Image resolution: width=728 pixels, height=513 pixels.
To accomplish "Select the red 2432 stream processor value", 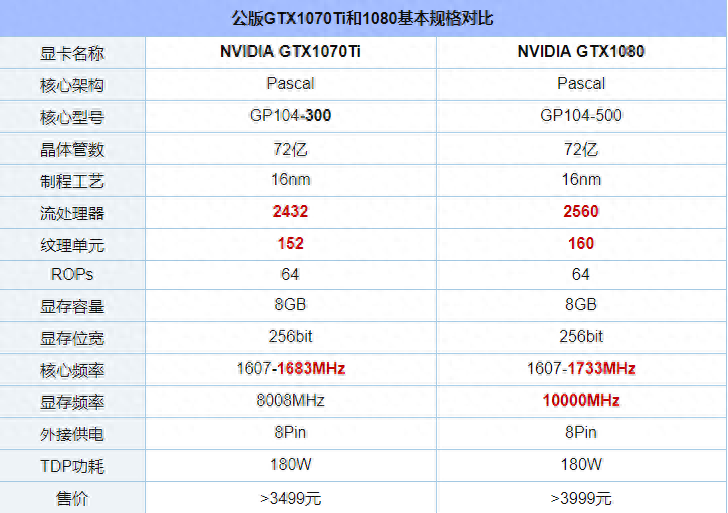I will click(x=290, y=212).
